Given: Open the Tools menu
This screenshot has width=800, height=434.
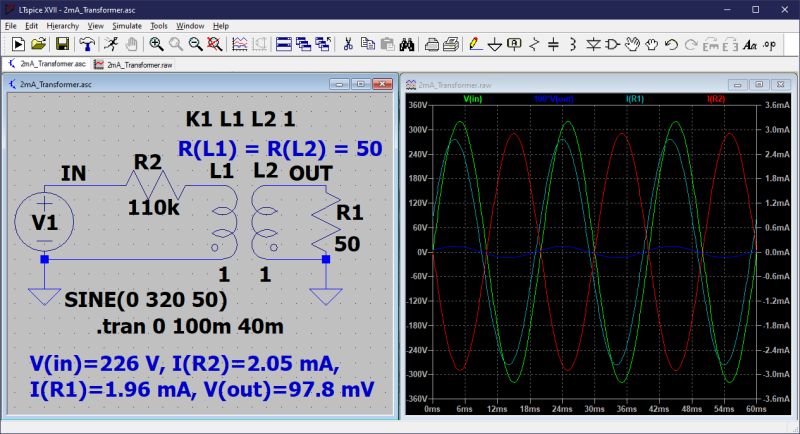Looking at the screenshot, I should pyautogui.click(x=159, y=25).
